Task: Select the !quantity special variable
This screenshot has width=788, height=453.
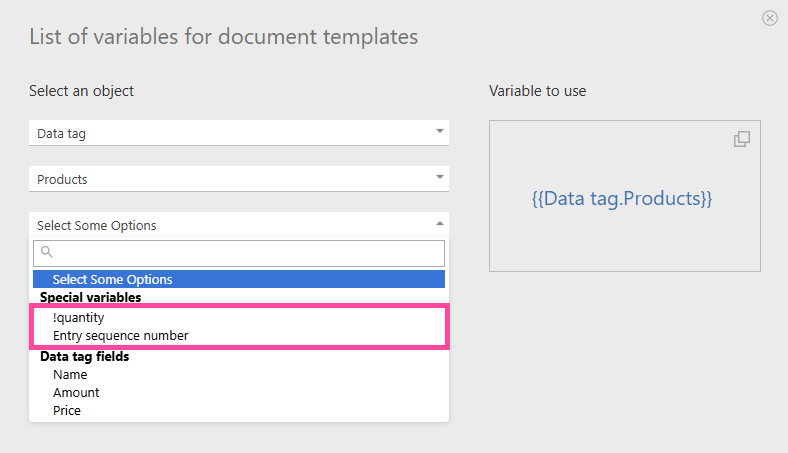Action: click(78, 317)
